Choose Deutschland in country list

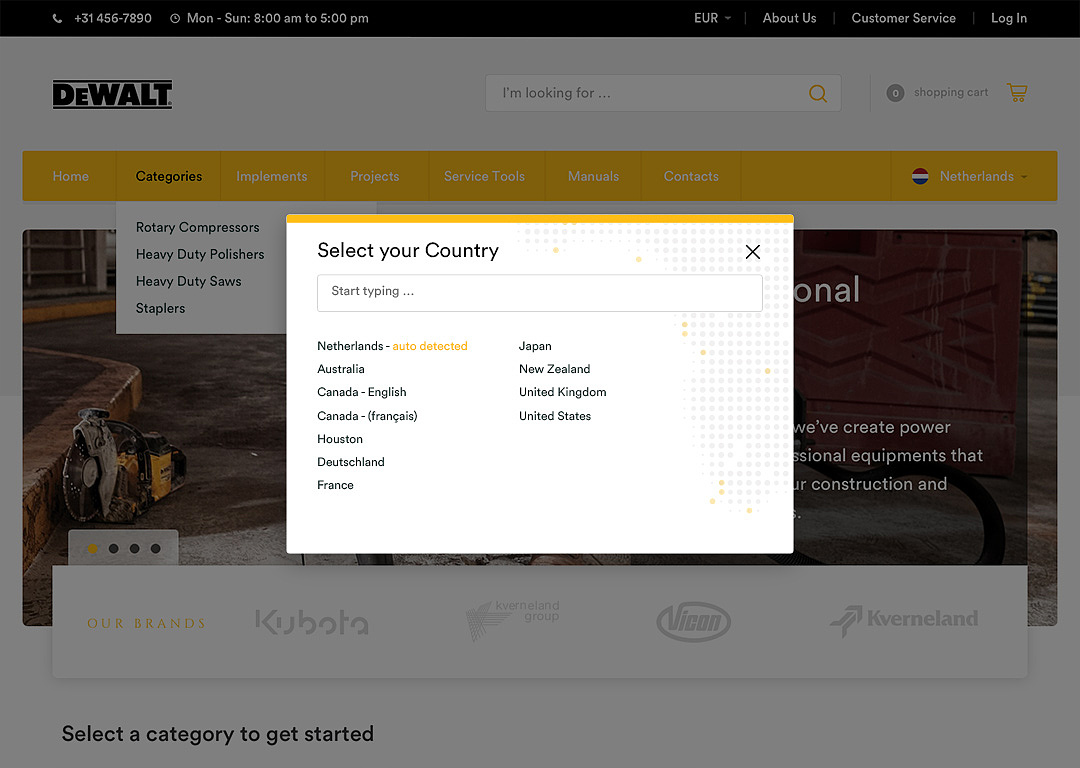351,462
